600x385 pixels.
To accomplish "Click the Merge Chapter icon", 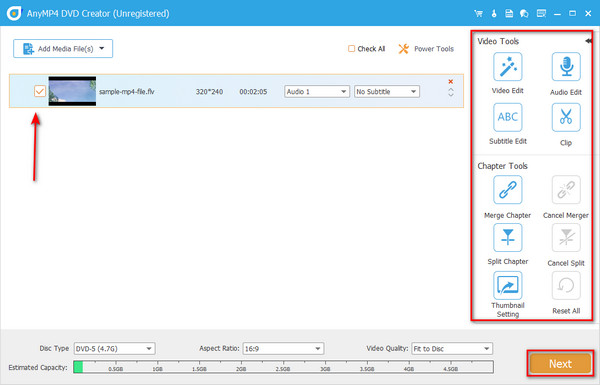I will [508, 190].
